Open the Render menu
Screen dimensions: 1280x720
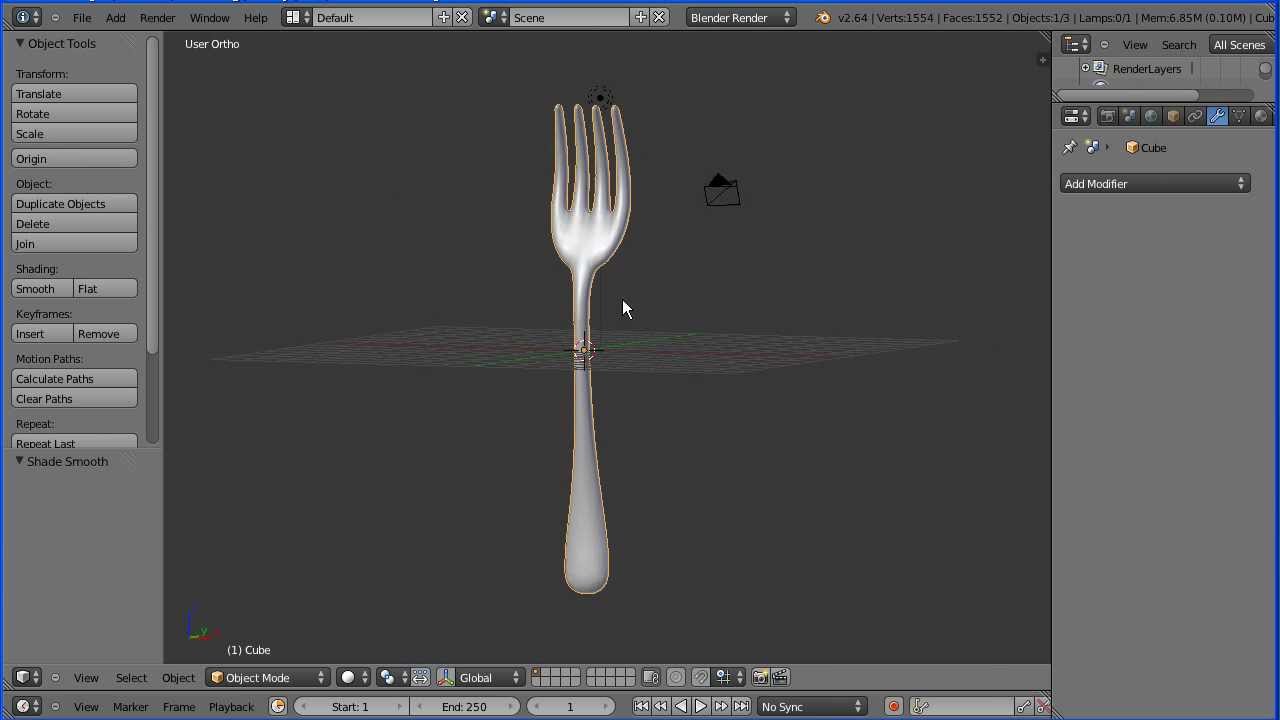click(x=157, y=18)
